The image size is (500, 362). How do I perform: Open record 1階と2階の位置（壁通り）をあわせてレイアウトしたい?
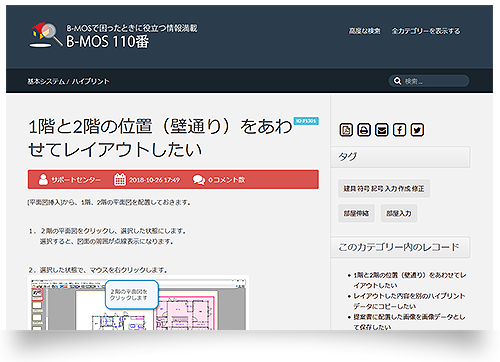[x=410, y=280]
